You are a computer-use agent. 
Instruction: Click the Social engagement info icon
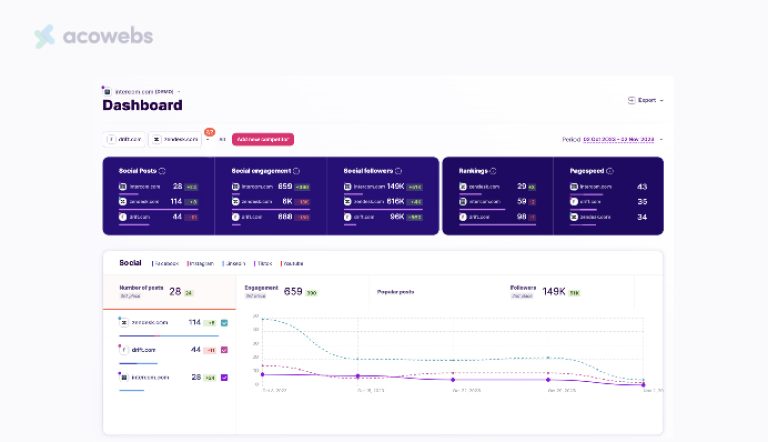(296, 171)
